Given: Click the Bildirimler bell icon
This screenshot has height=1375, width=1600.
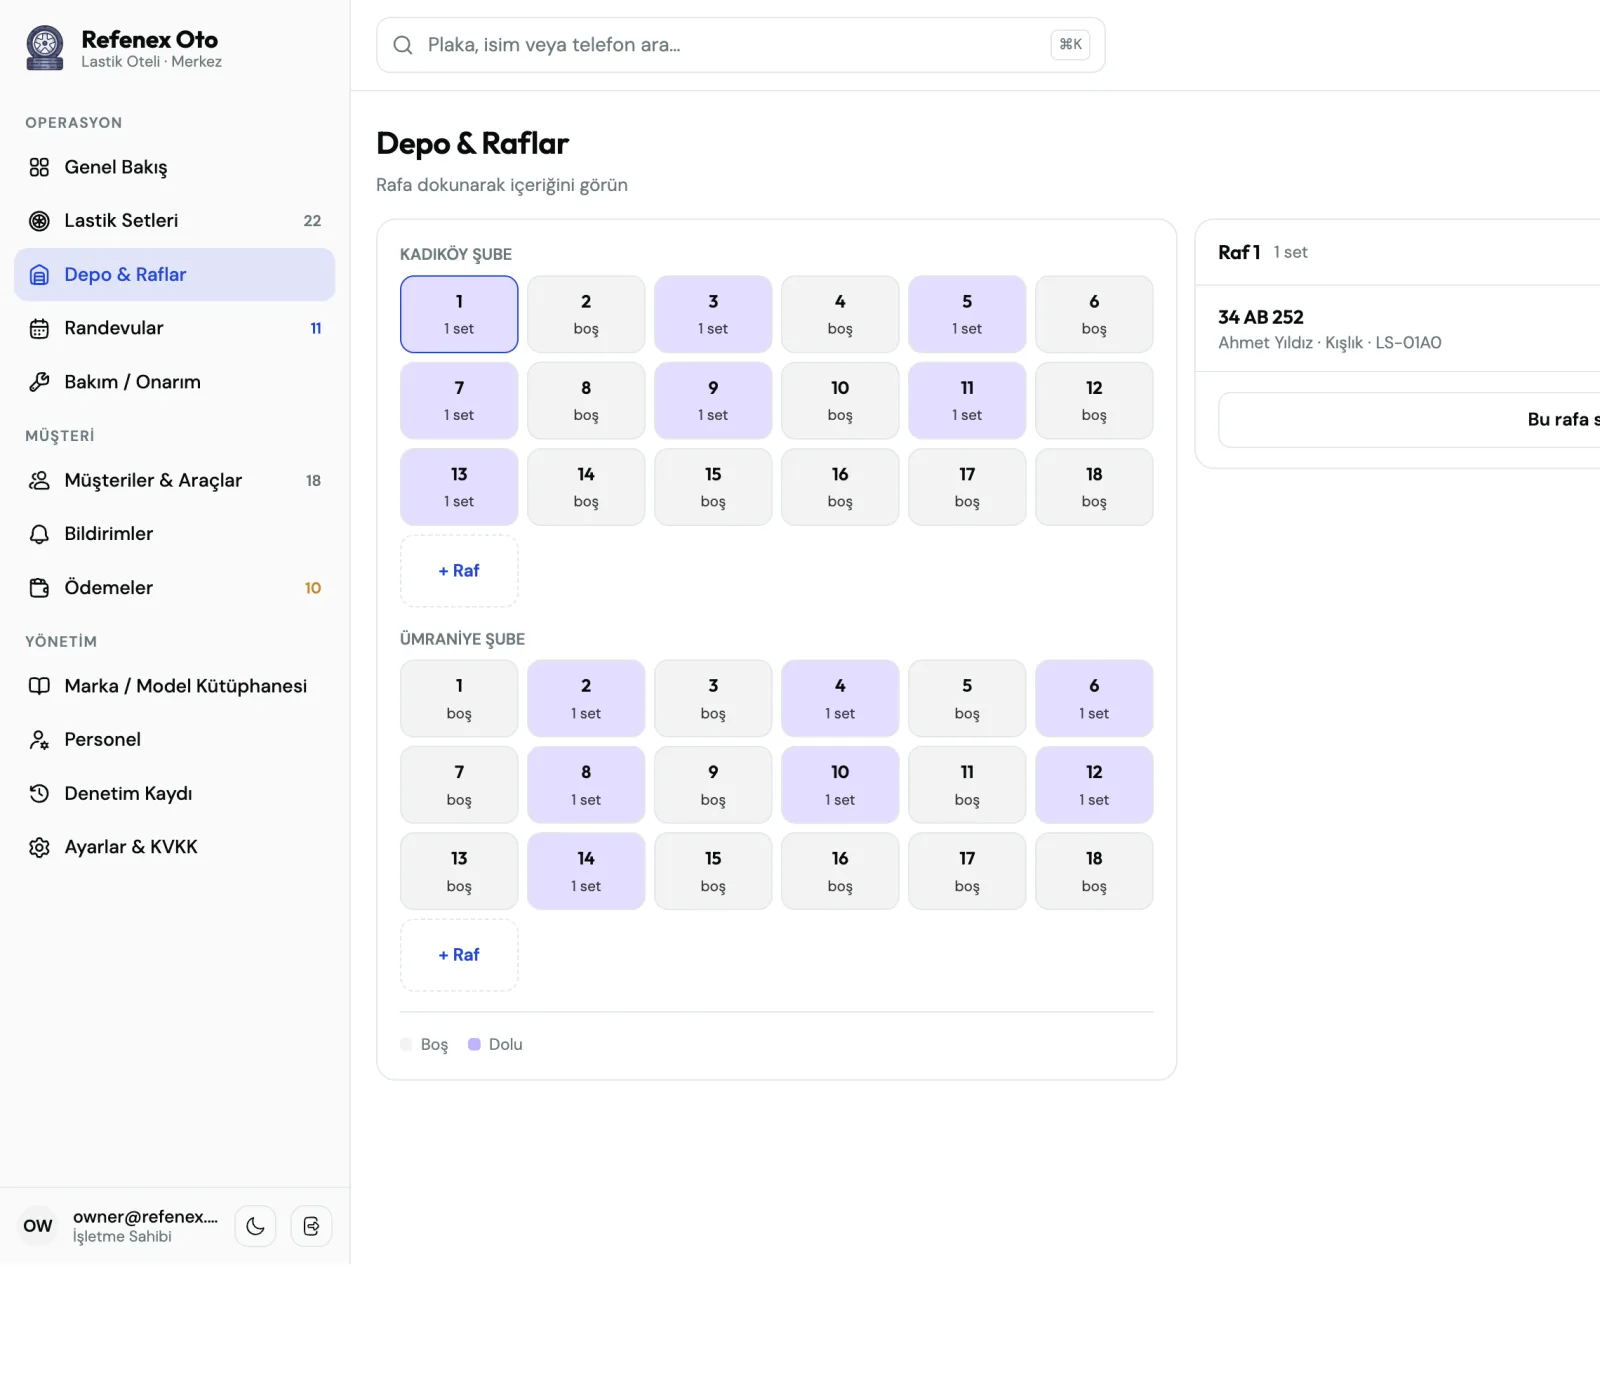Looking at the screenshot, I should pyautogui.click(x=39, y=534).
